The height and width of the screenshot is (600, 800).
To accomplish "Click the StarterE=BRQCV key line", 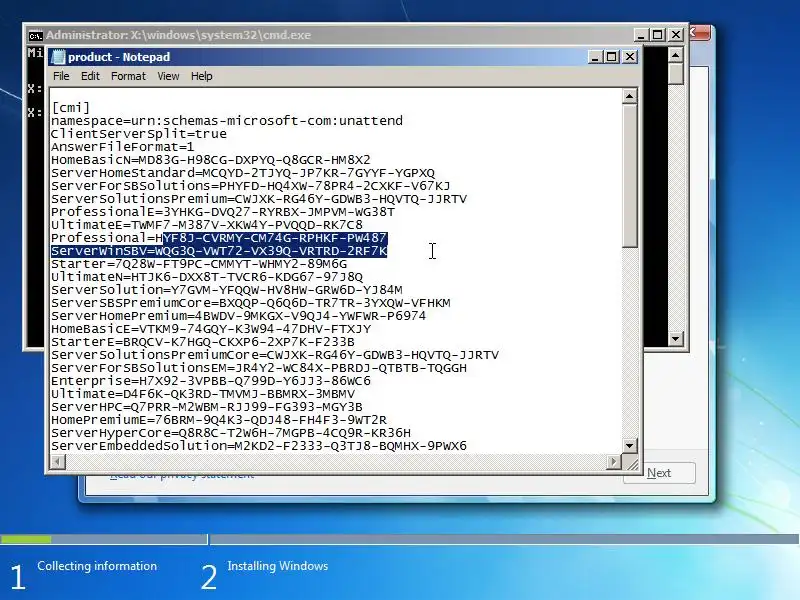I will coord(203,342).
